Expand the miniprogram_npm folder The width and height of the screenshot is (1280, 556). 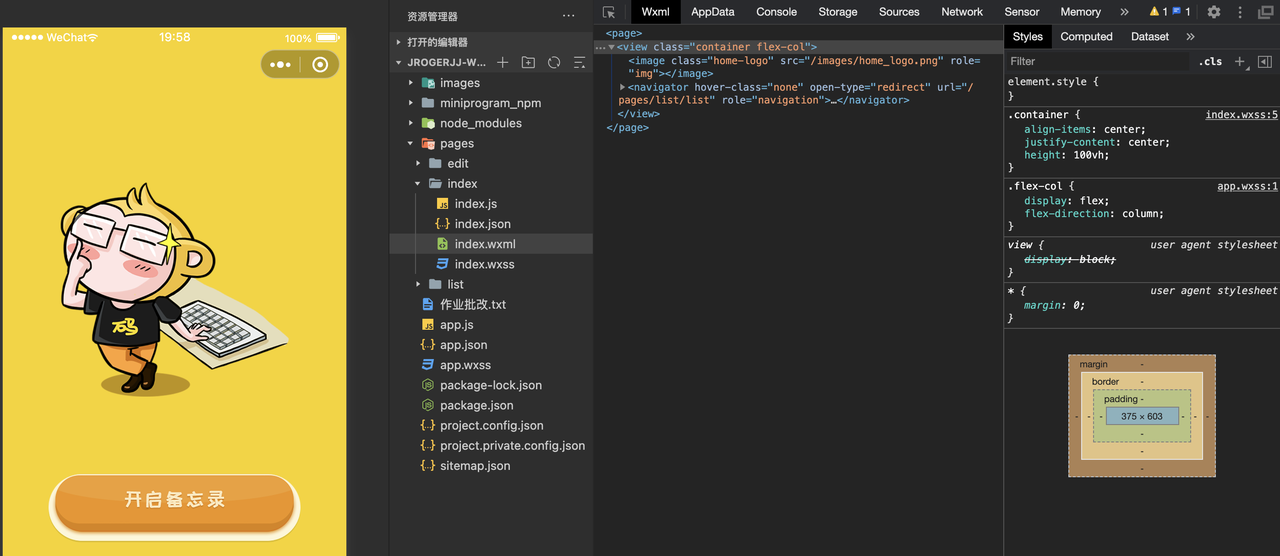[411, 103]
